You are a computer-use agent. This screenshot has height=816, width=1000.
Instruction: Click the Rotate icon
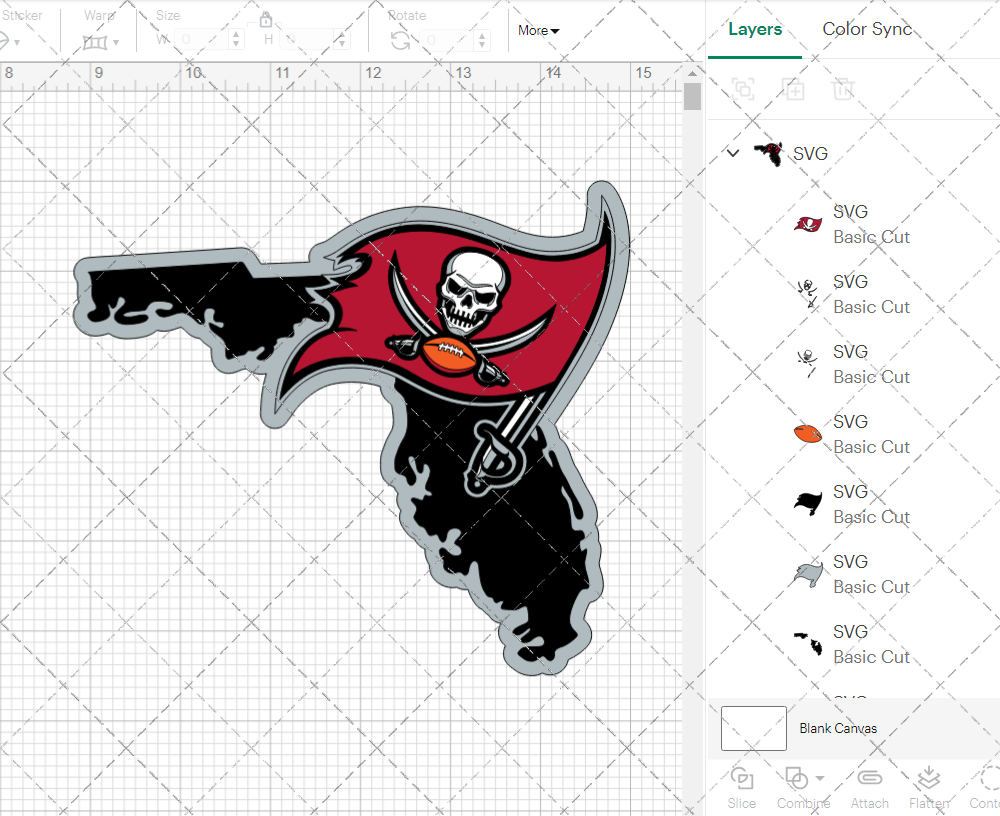[401, 41]
